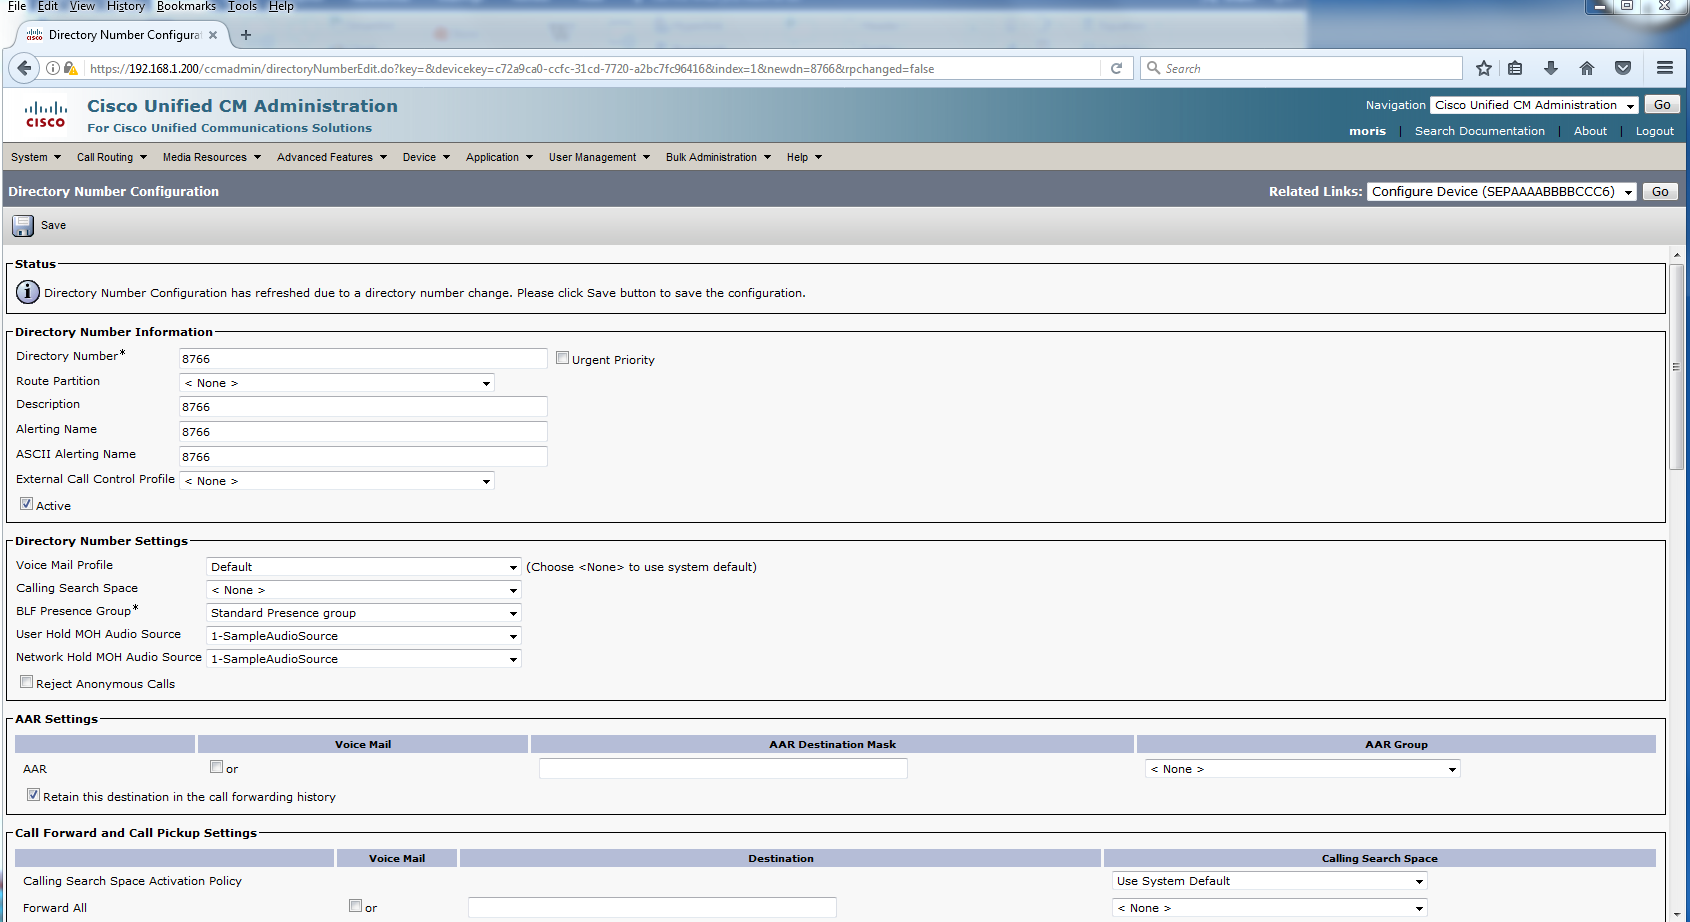Screen dimensions: 1690x922
Task: Enable the Urgent Priority checkbox
Action: pyautogui.click(x=563, y=358)
